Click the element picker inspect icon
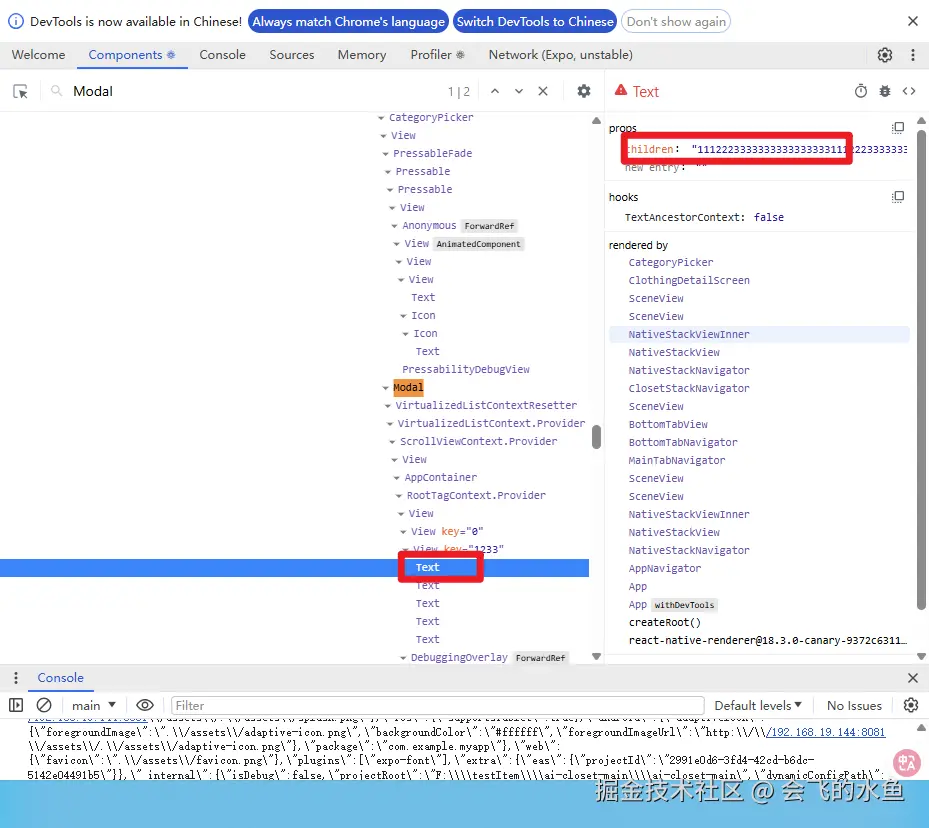Screen dimensions: 929x828 [20, 91]
